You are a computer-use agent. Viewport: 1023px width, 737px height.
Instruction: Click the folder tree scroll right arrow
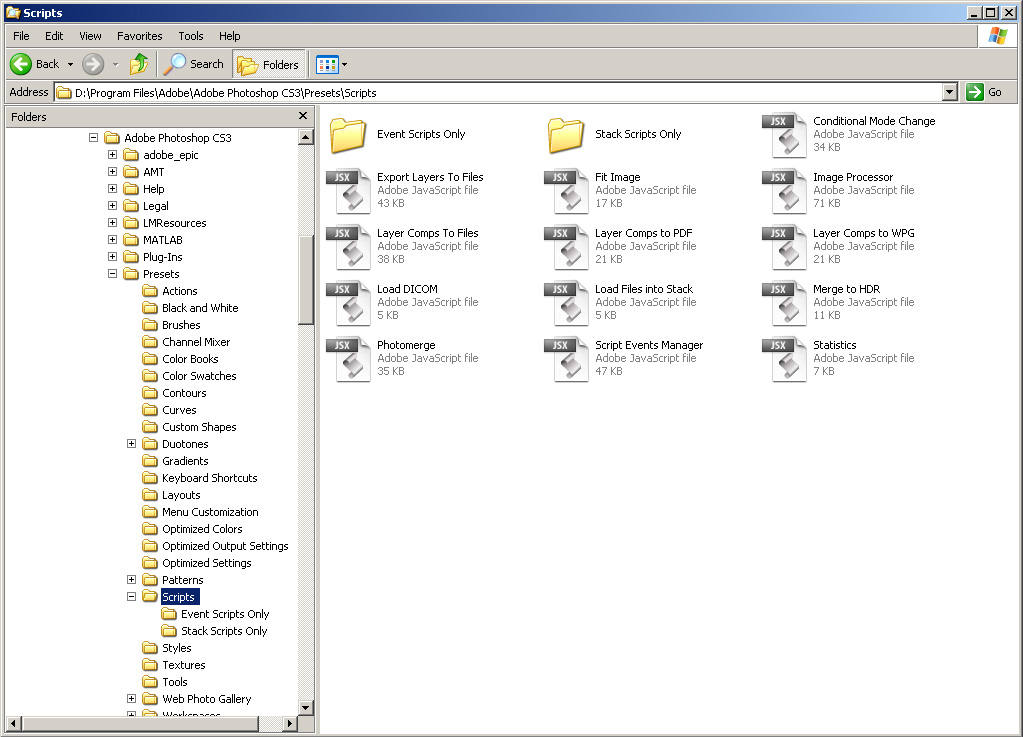(x=290, y=723)
